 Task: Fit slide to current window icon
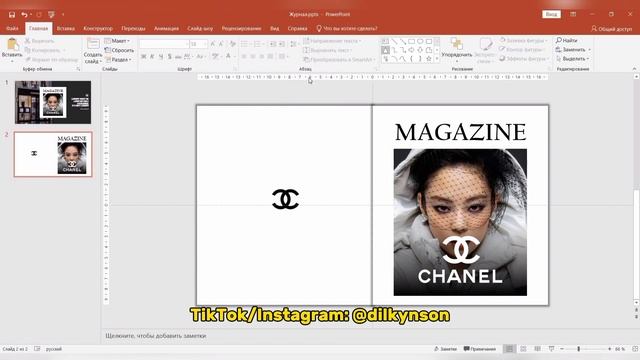[x=635, y=349]
